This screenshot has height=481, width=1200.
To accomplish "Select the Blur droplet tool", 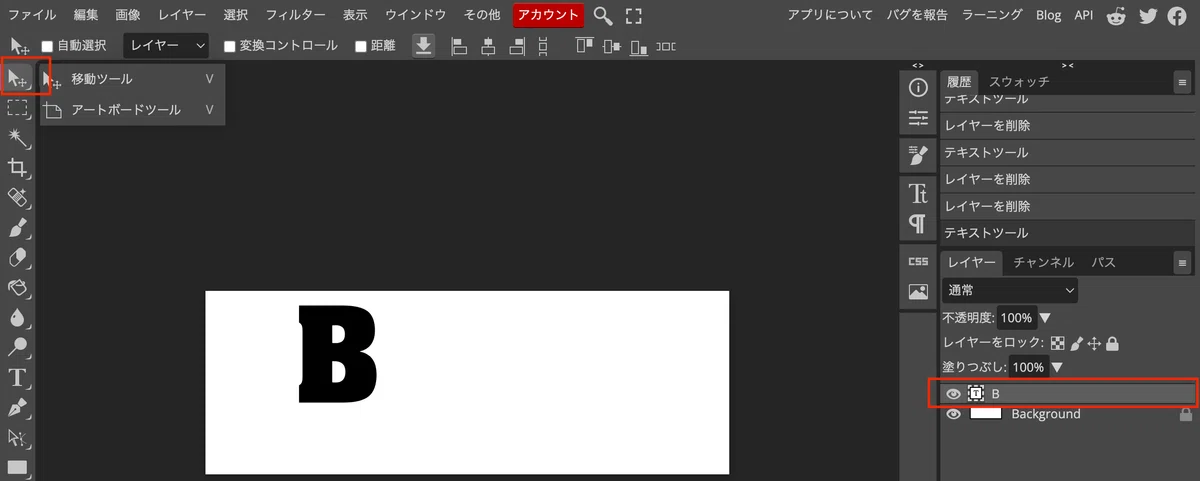I will pos(17,318).
